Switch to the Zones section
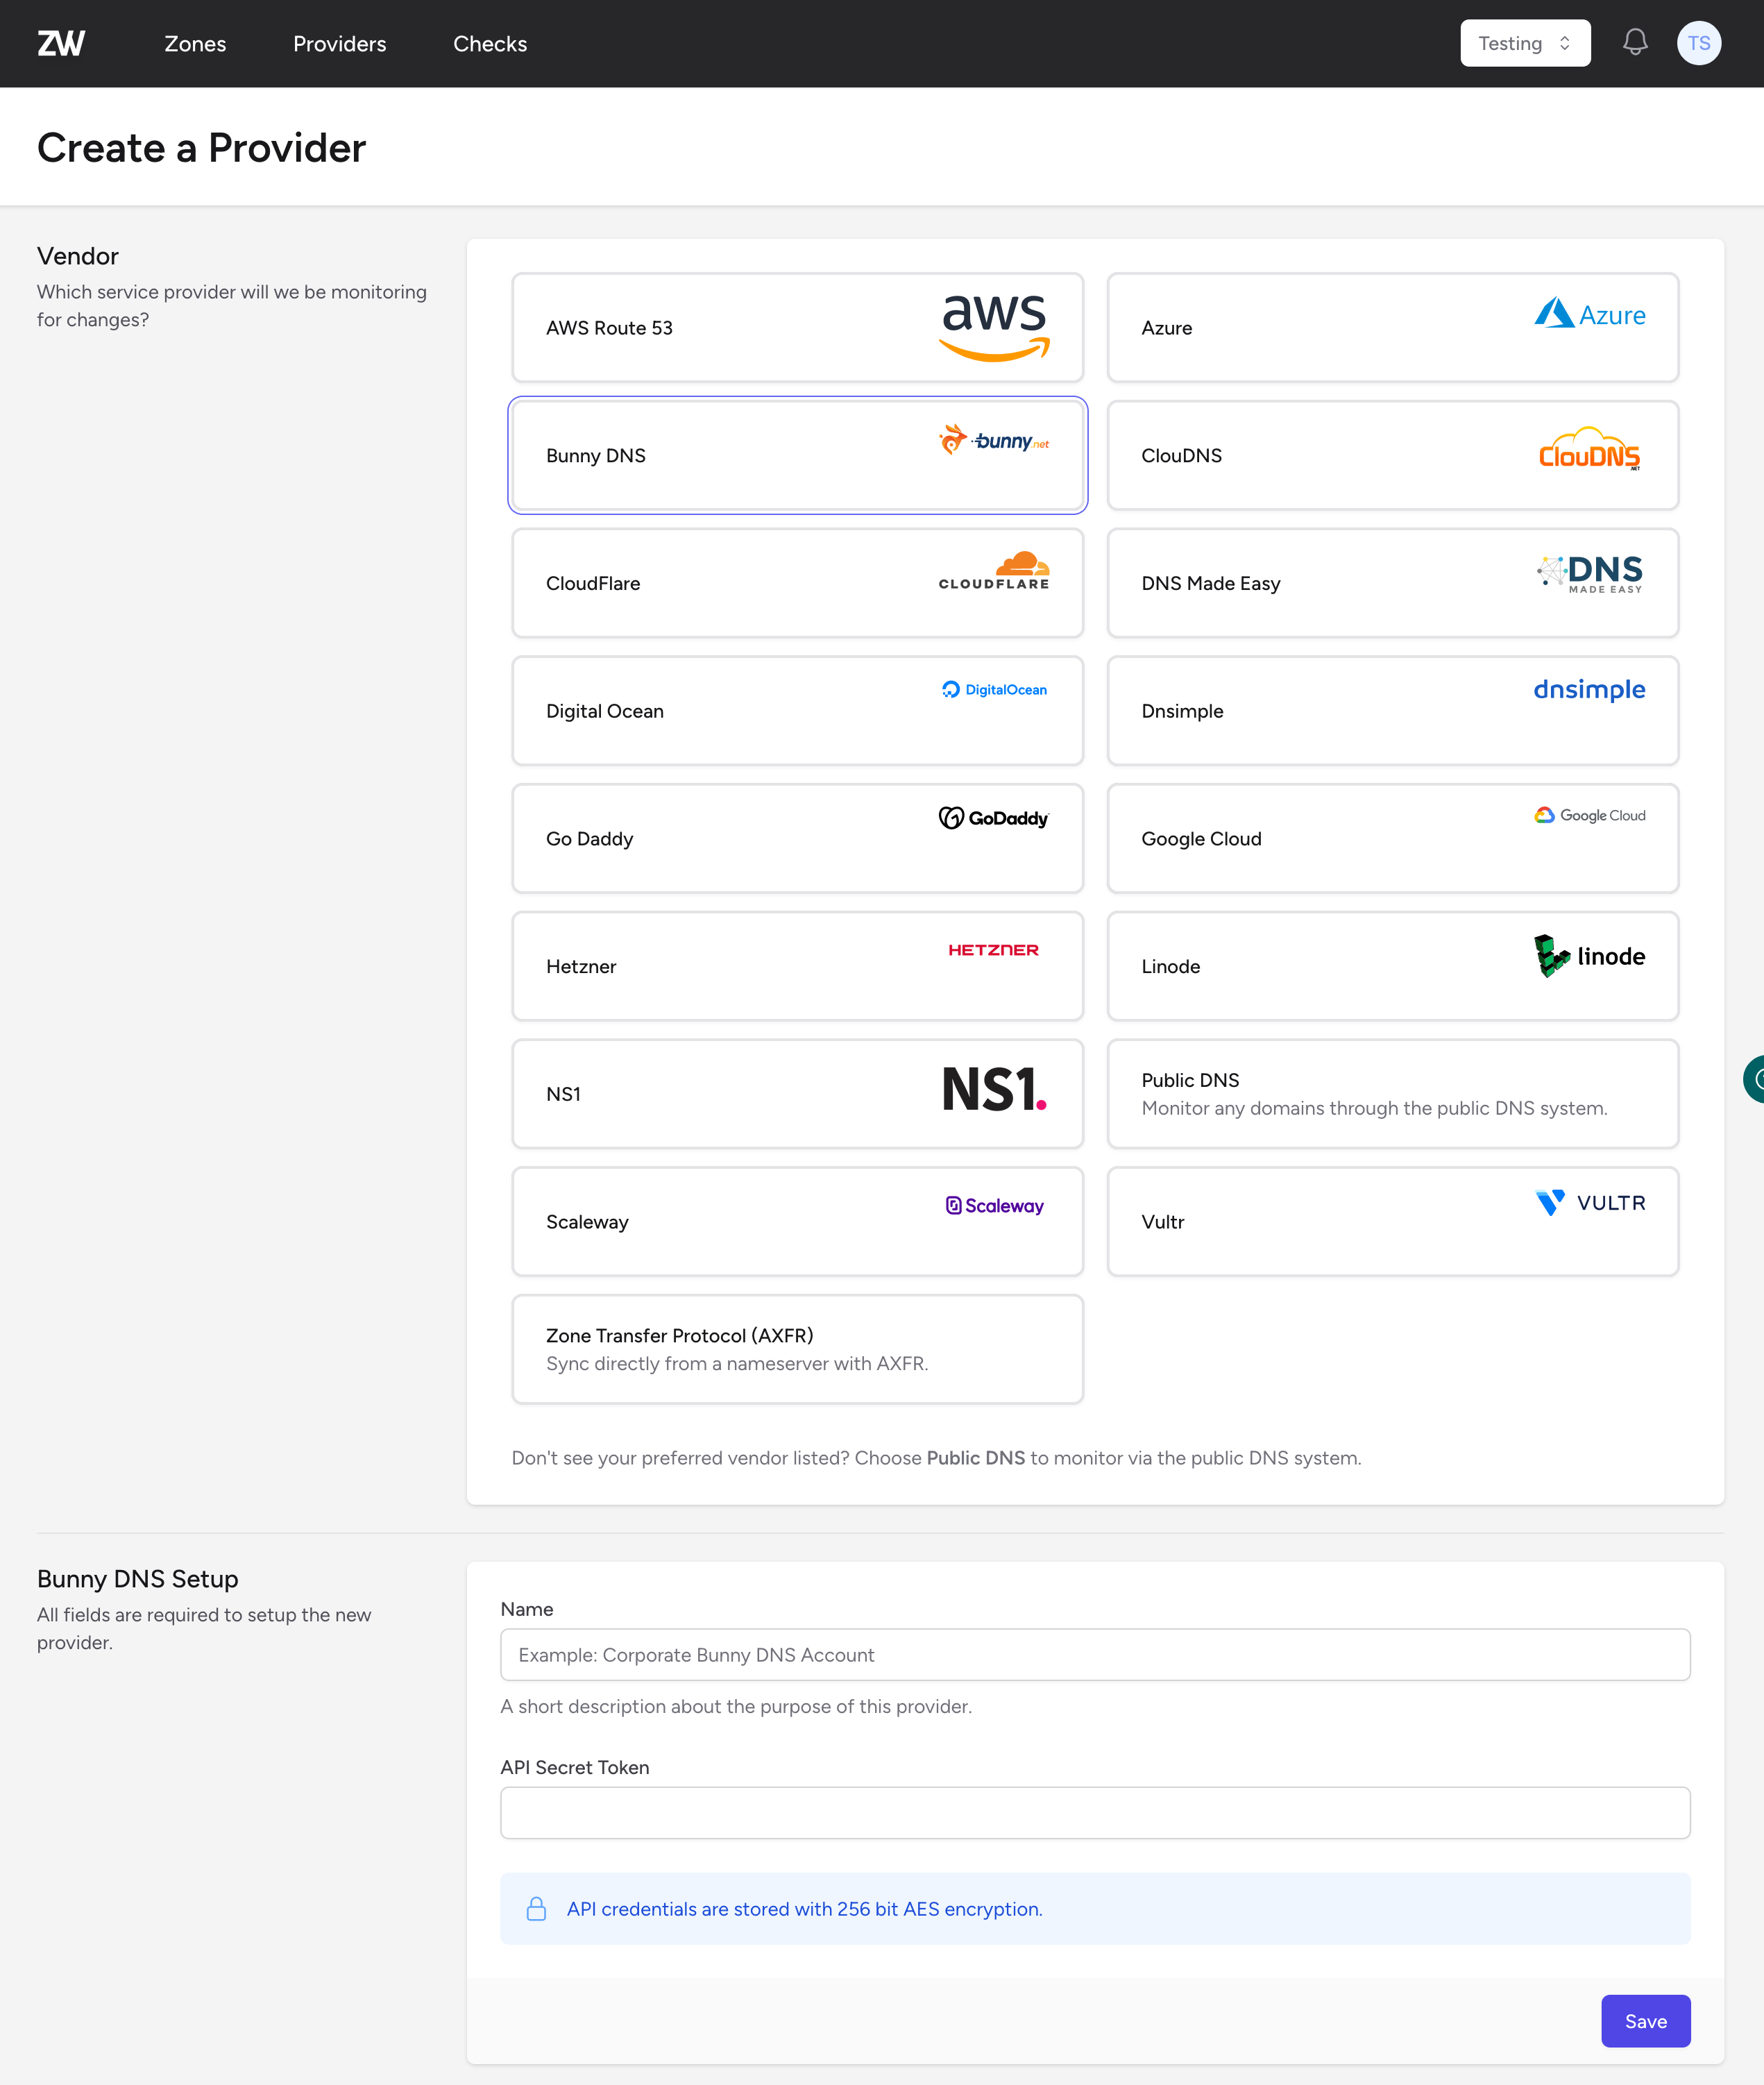The image size is (1764, 2085). click(195, 43)
